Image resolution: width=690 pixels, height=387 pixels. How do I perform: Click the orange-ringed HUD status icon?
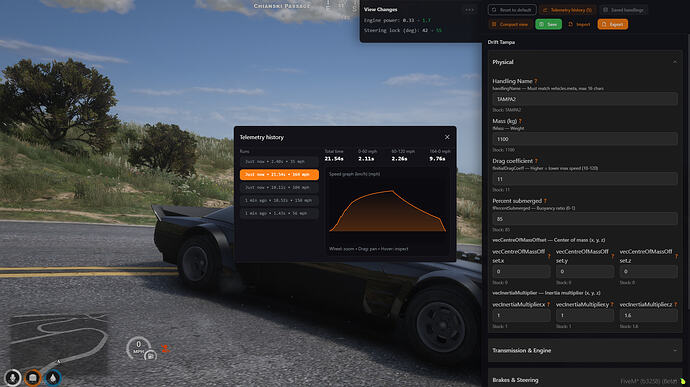[x=33, y=378]
